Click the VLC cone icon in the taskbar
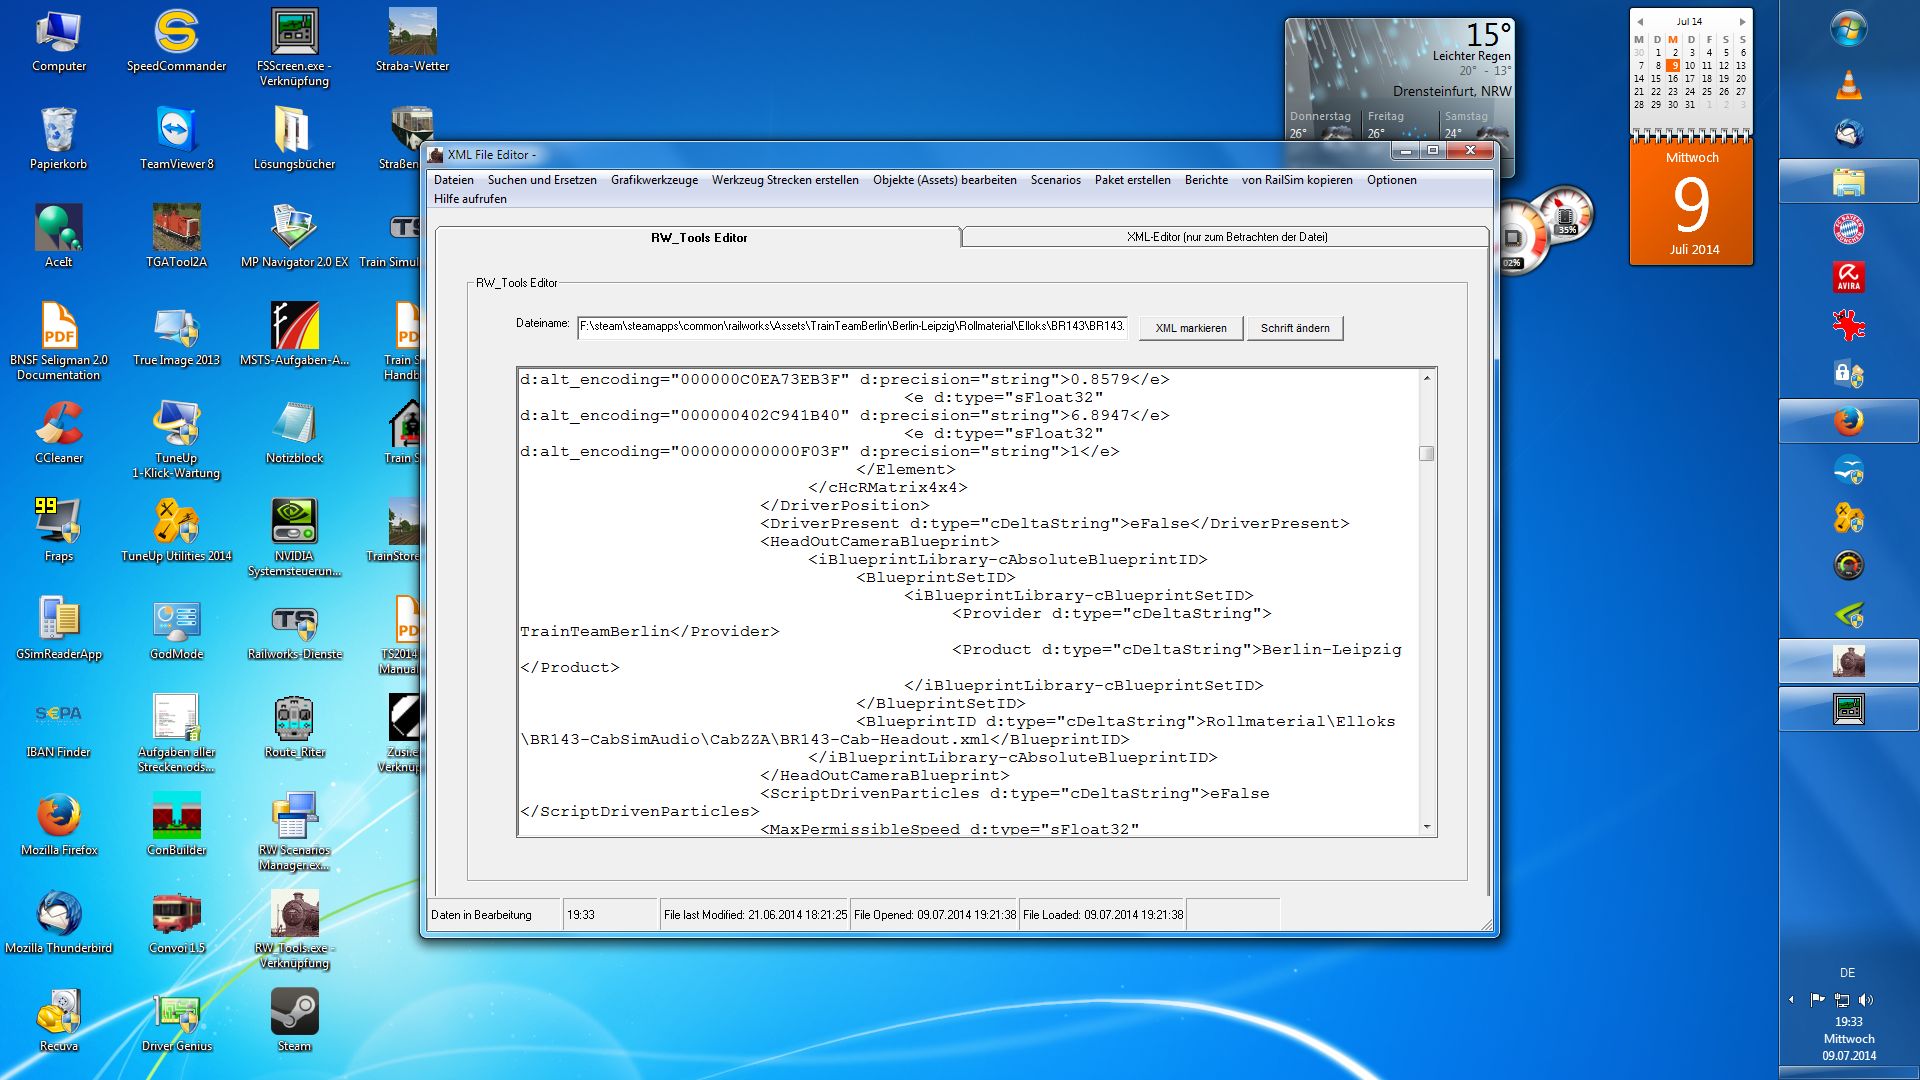1920x1080 pixels. [x=1848, y=85]
